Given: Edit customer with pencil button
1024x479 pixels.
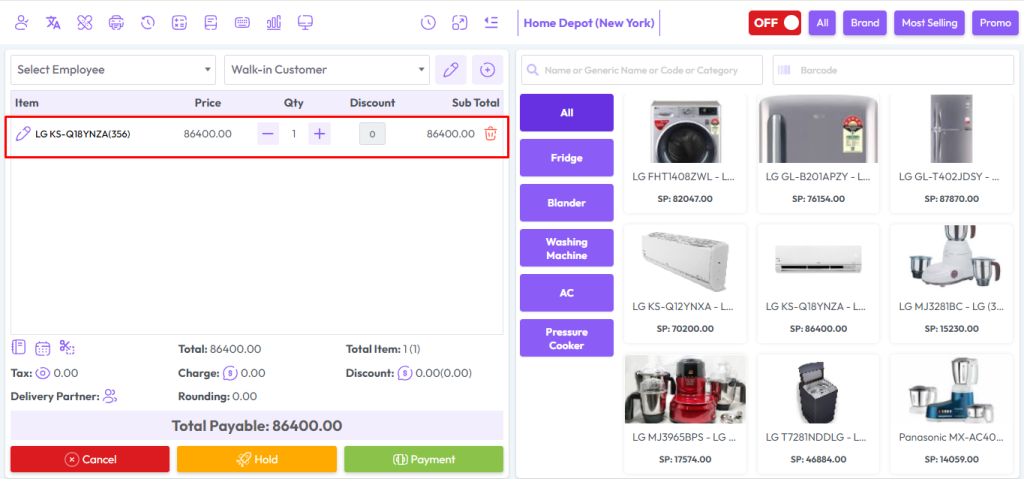Looking at the screenshot, I should (451, 70).
